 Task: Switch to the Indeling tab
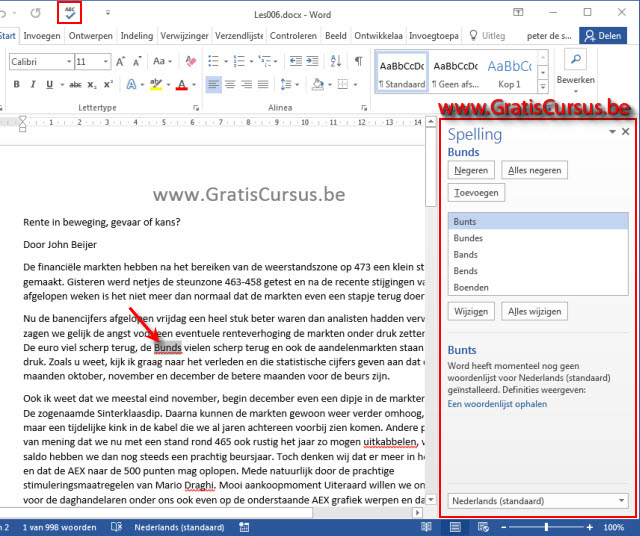click(x=137, y=36)
